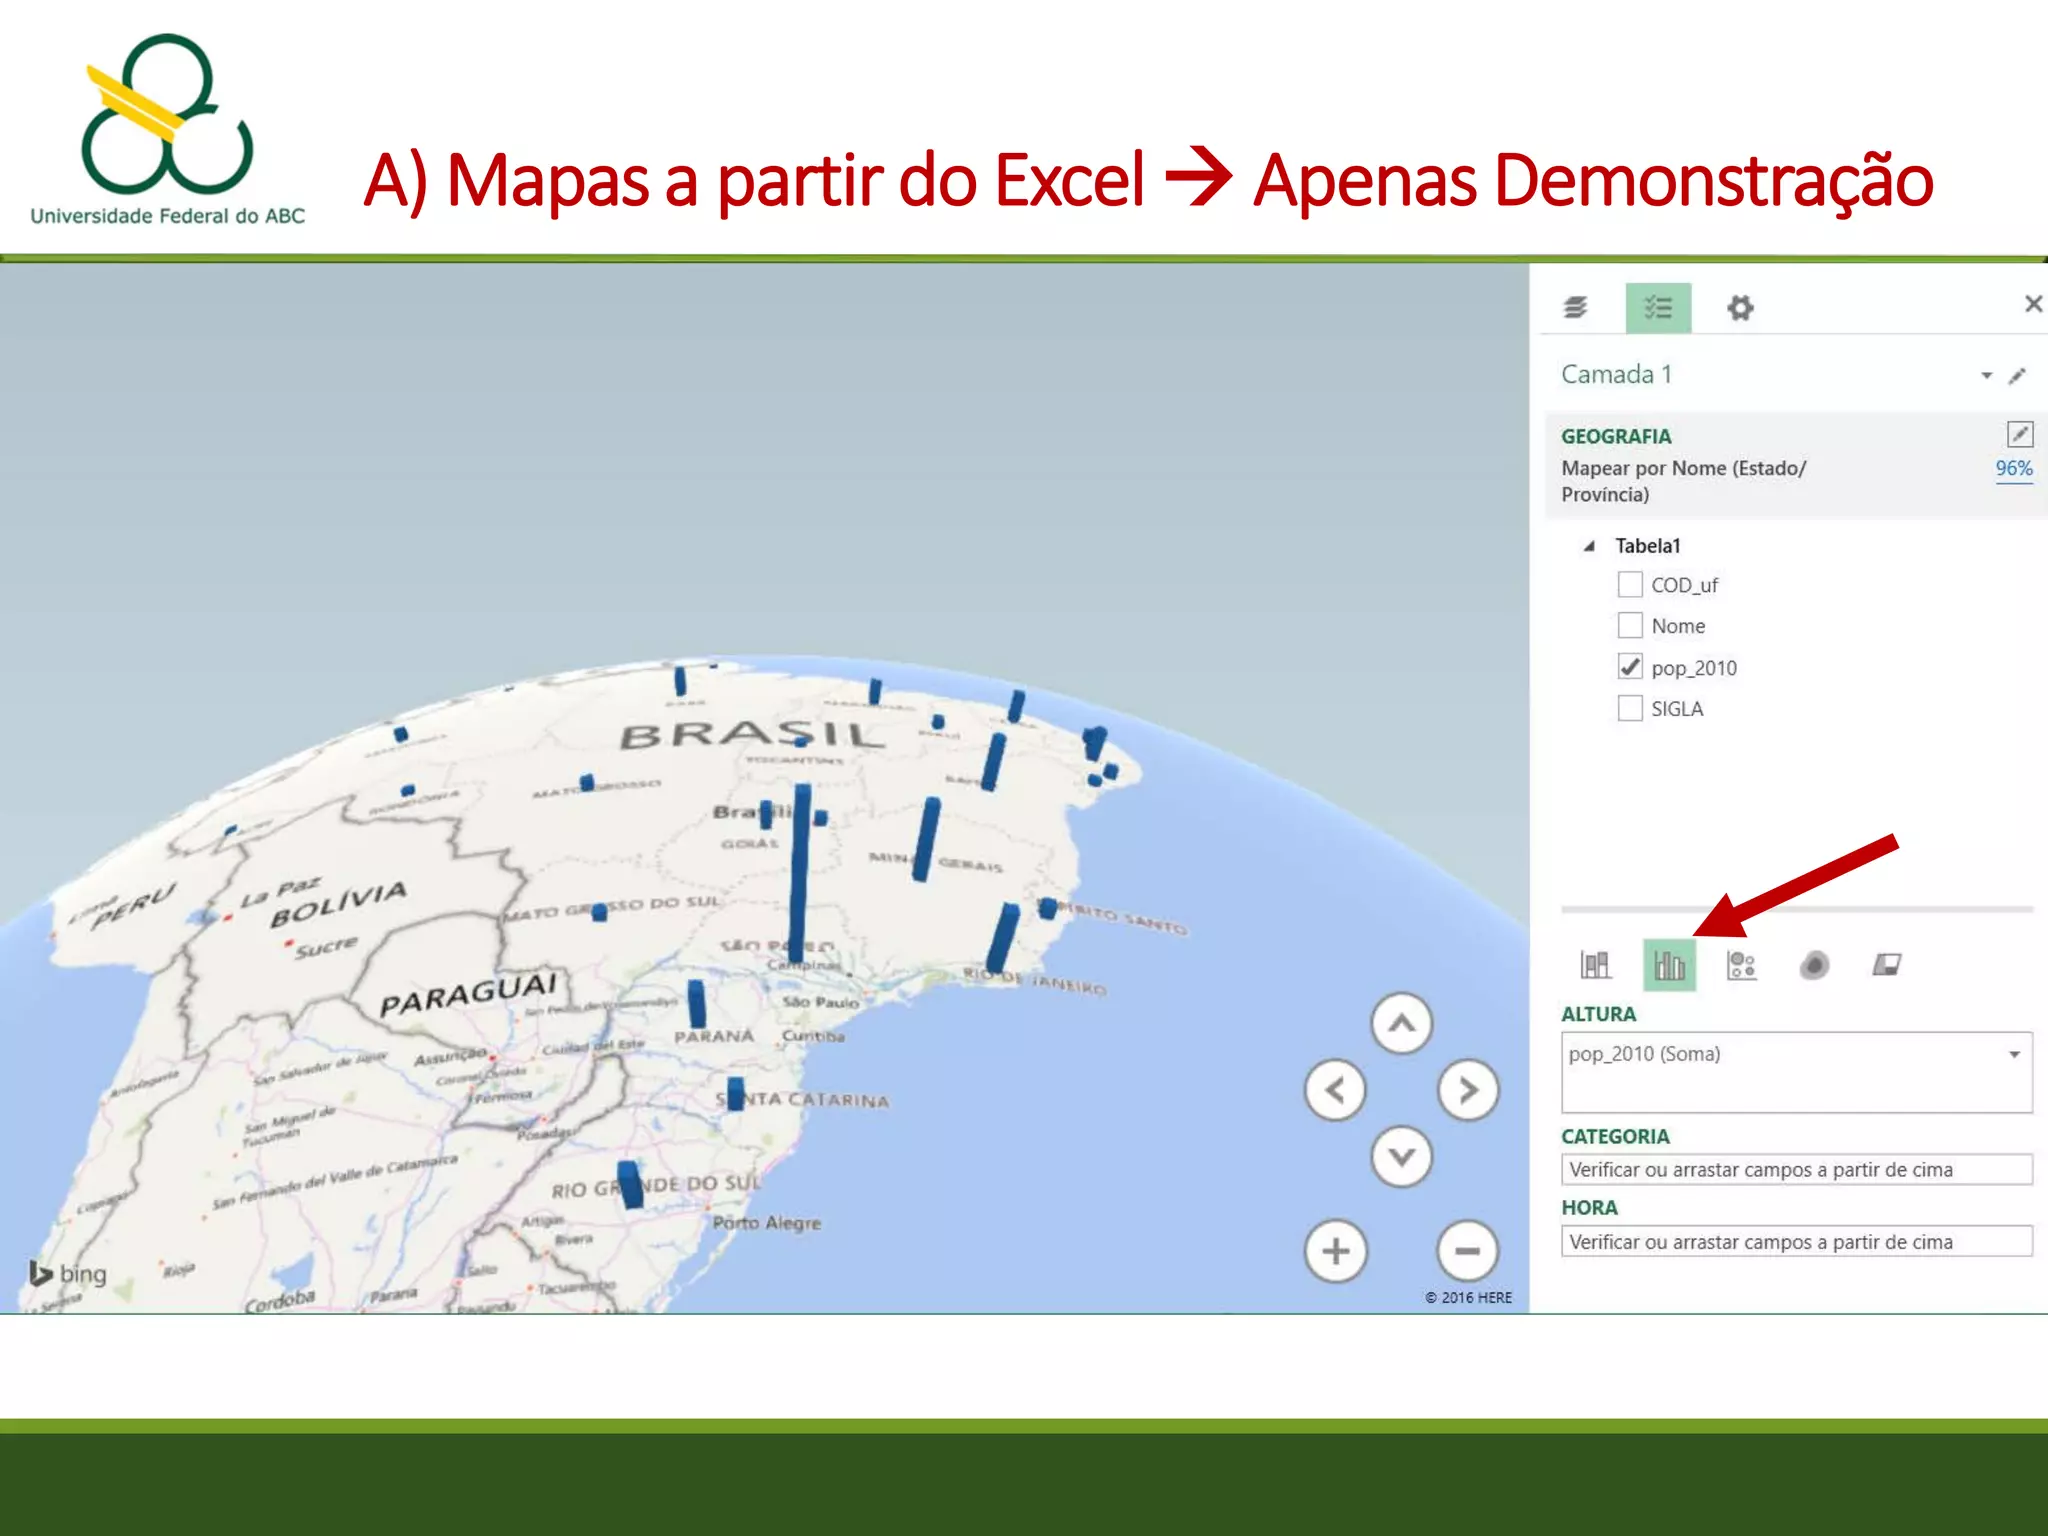Collapse the Tabela1 field tree
This screenshot has height=1536, width=2048.
[x=1589, y=546]
